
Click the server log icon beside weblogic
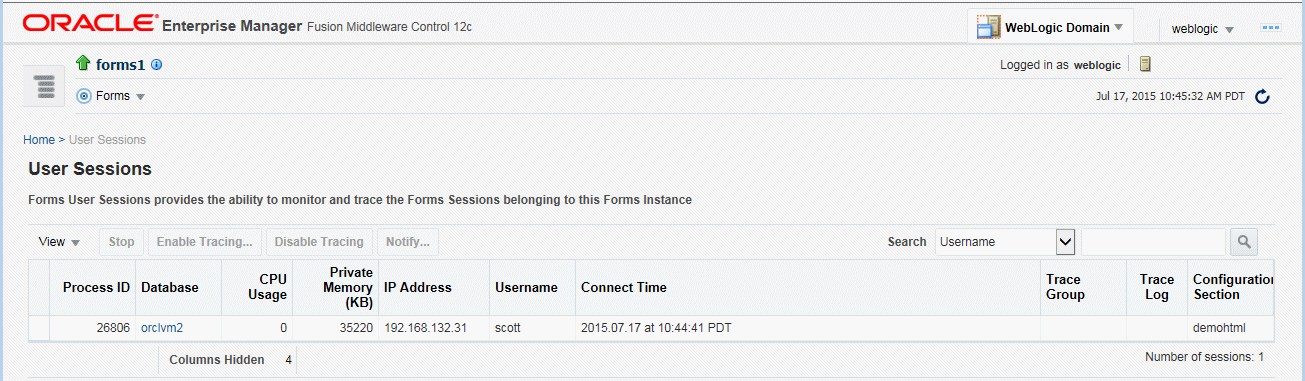(1145, 64)
